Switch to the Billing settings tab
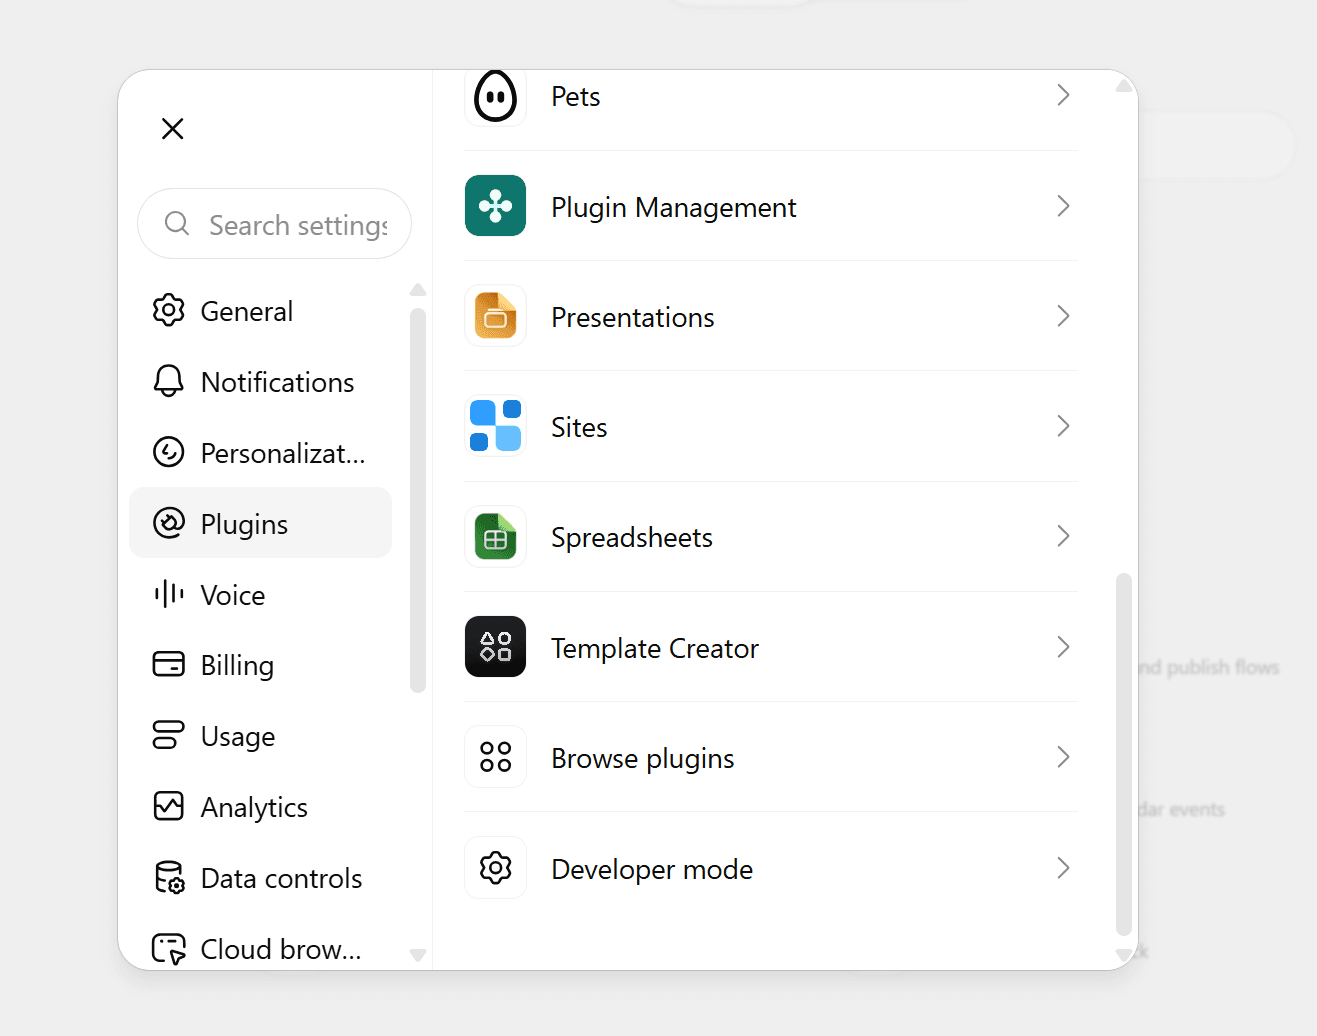 point(261,665)
